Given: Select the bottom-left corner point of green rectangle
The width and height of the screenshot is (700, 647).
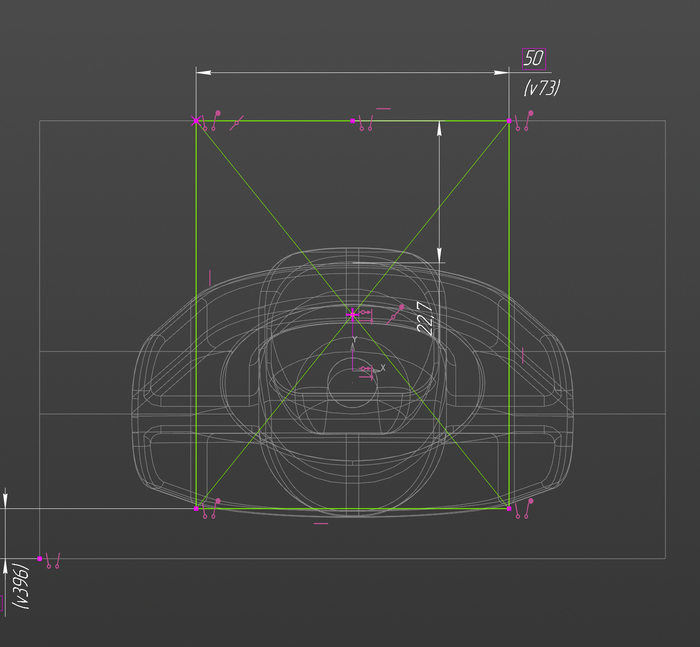Looking at the screenshot, I should (x=196, y=508).
